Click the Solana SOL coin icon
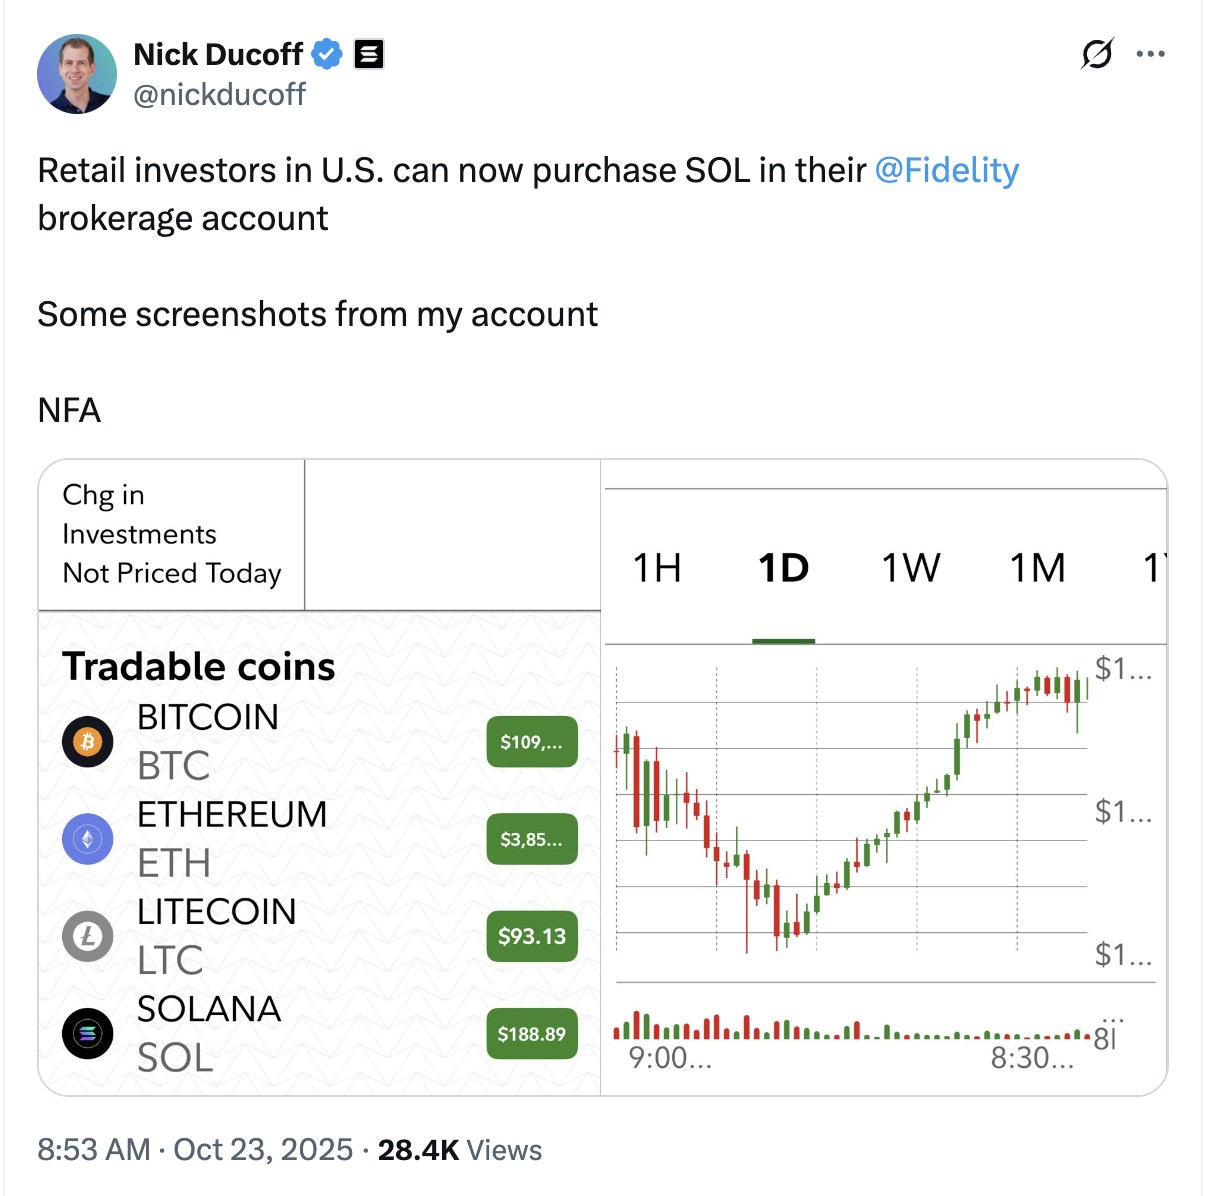Image resolution: width=1206 pixels, height=1196 pixels. tap(88, 1034)
